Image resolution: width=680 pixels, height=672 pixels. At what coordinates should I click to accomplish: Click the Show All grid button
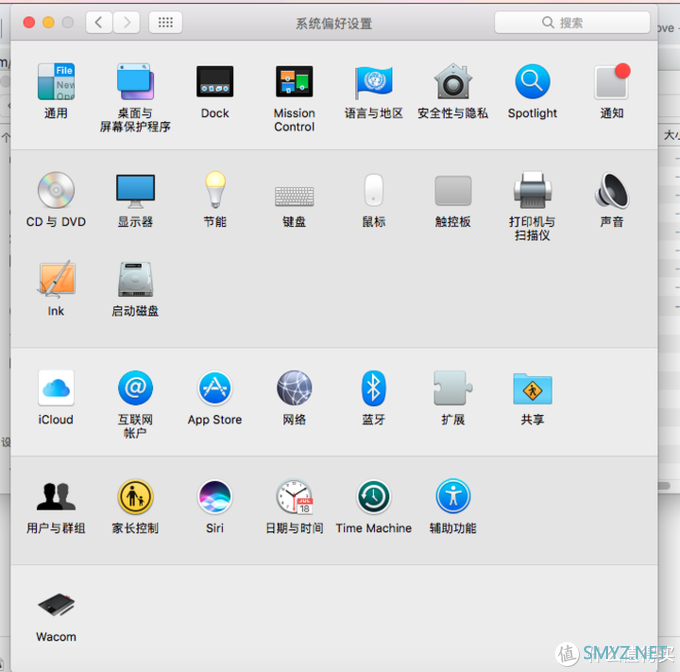point(165,22)
